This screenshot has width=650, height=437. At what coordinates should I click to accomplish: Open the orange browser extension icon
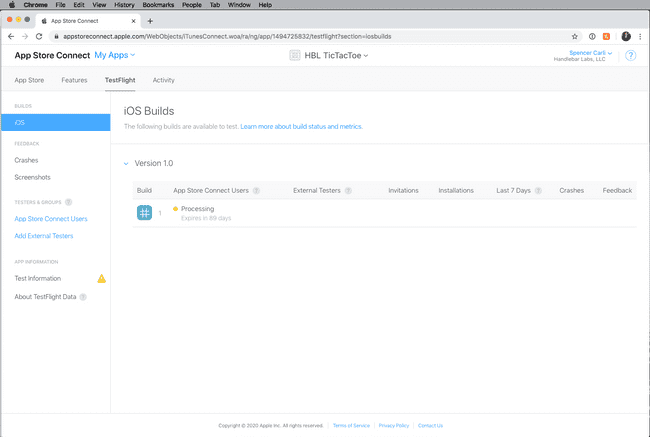coord(606,36)
